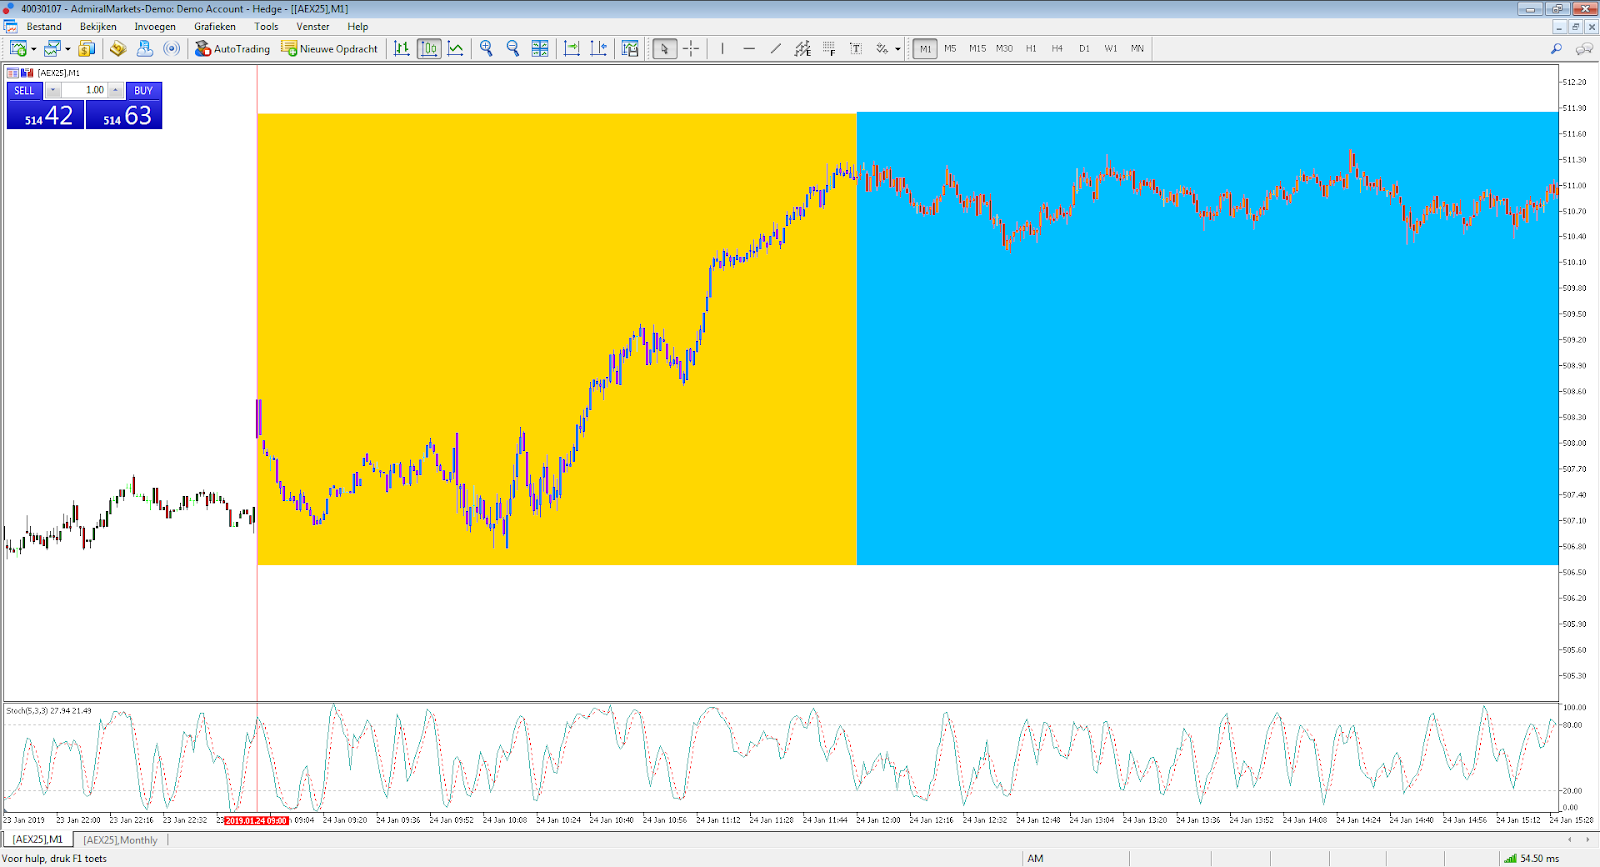Image resolution: width=1600 pixels, height=867 pixels.
Task: Open the signals broadcast icon
Action: (172, 48)
